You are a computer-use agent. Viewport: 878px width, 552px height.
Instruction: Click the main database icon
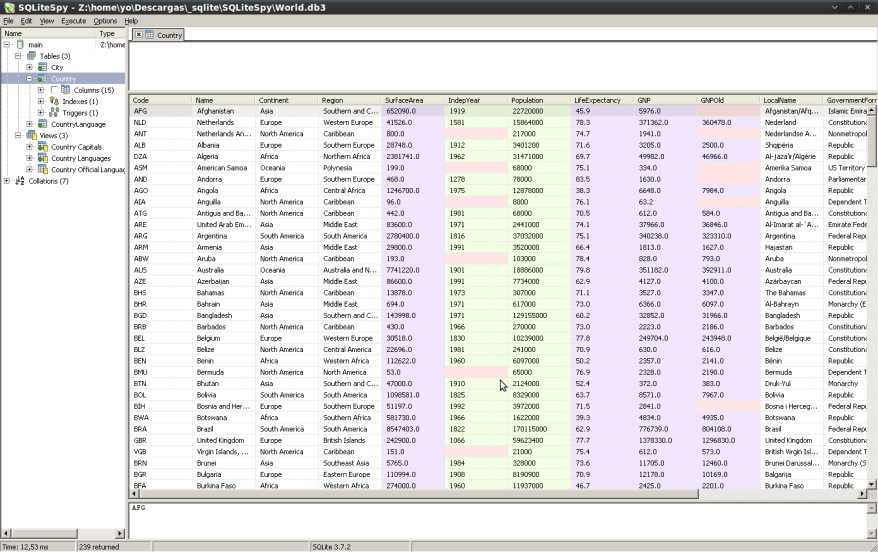pyautogui.click(x=20, y=45)
